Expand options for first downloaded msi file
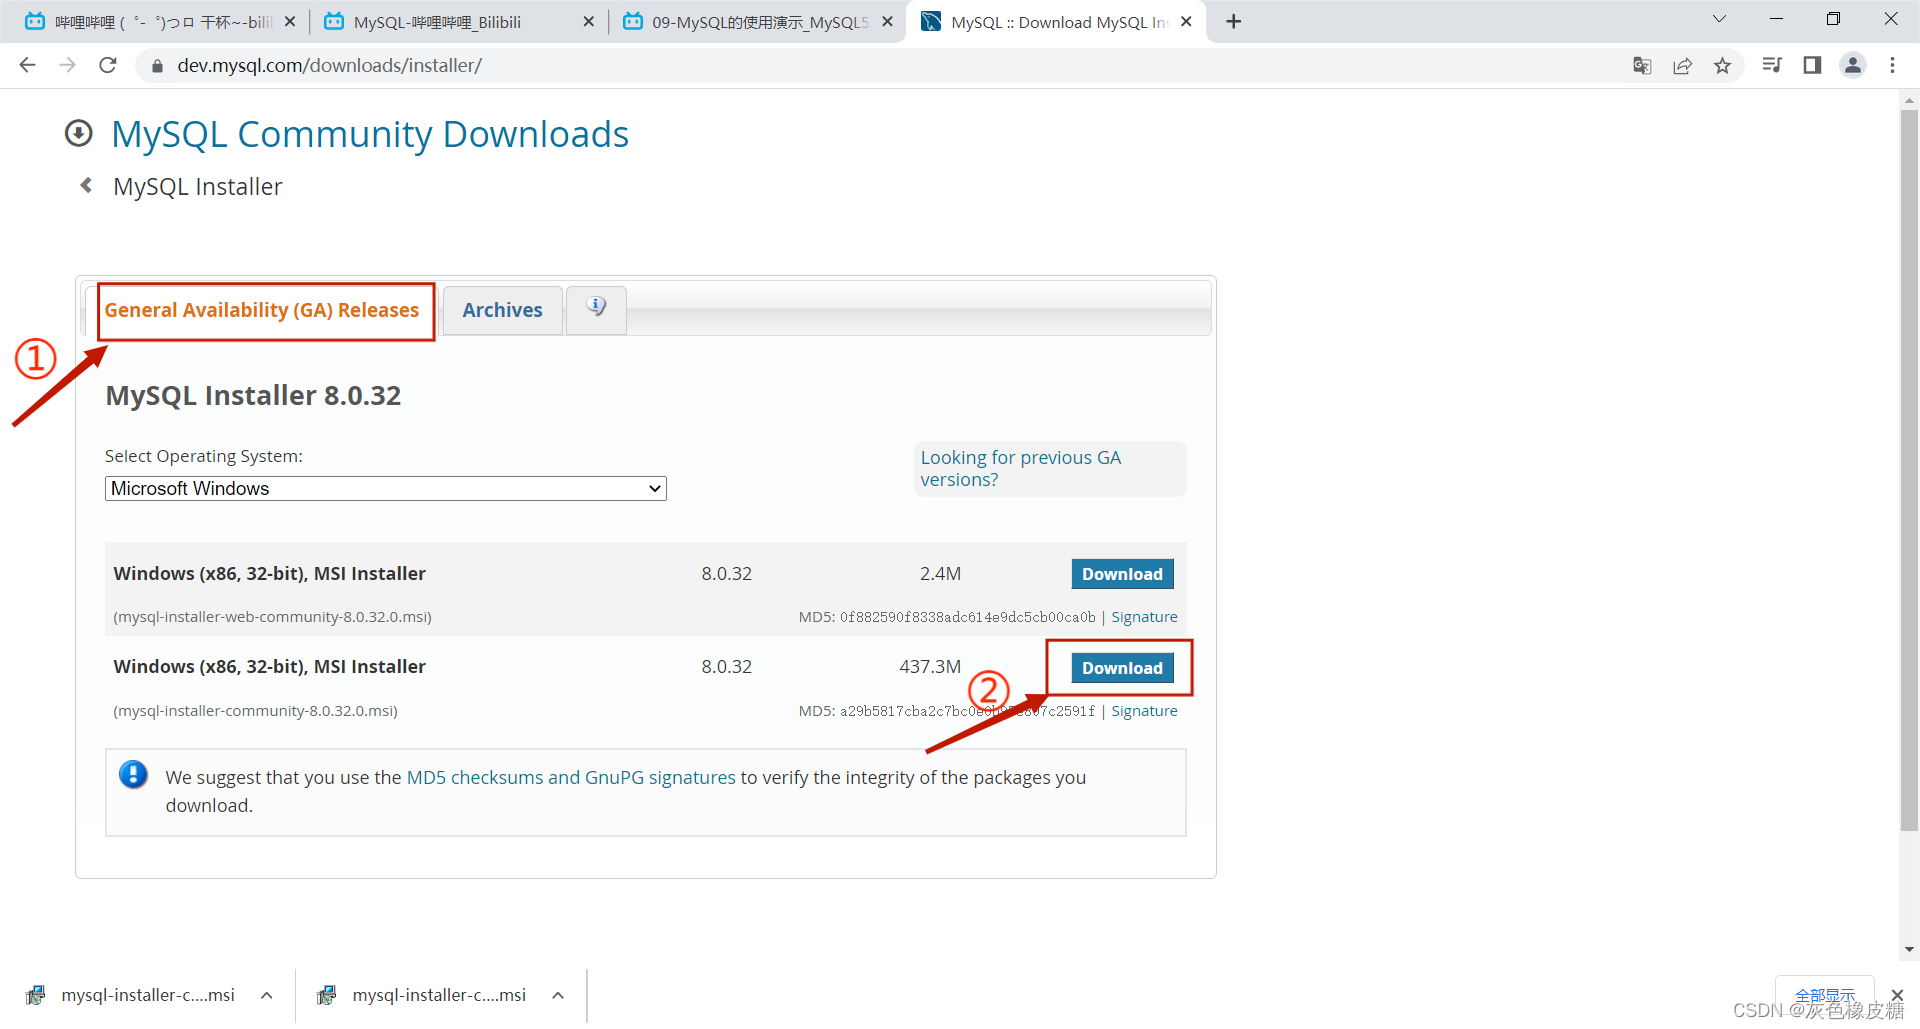Image resolution: width=1920 pixels, height=1029 pixels. [266, 995]
